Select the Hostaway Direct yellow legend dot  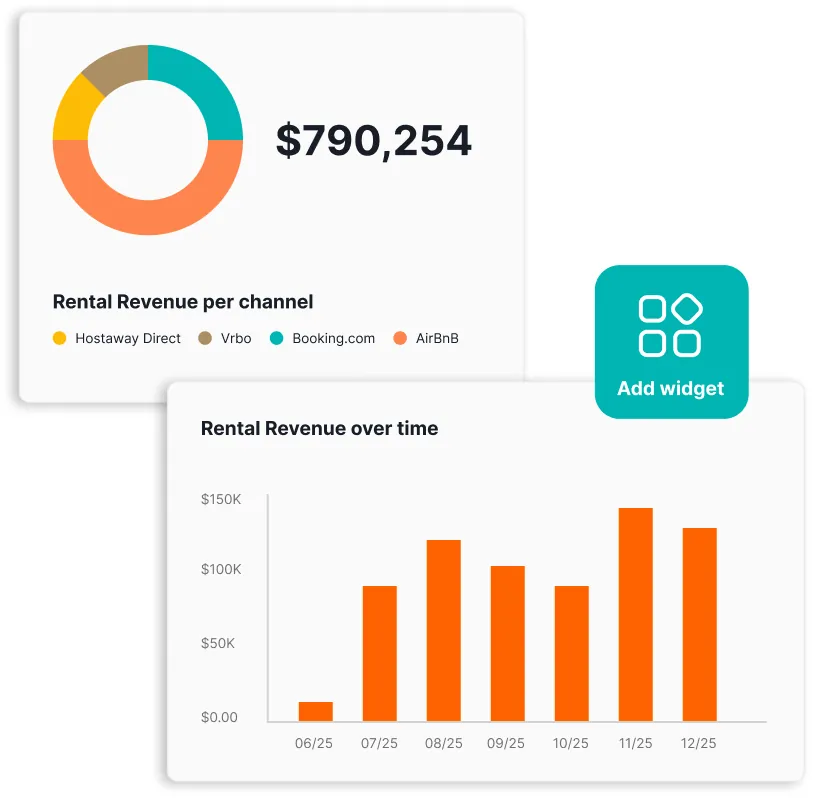60,338
